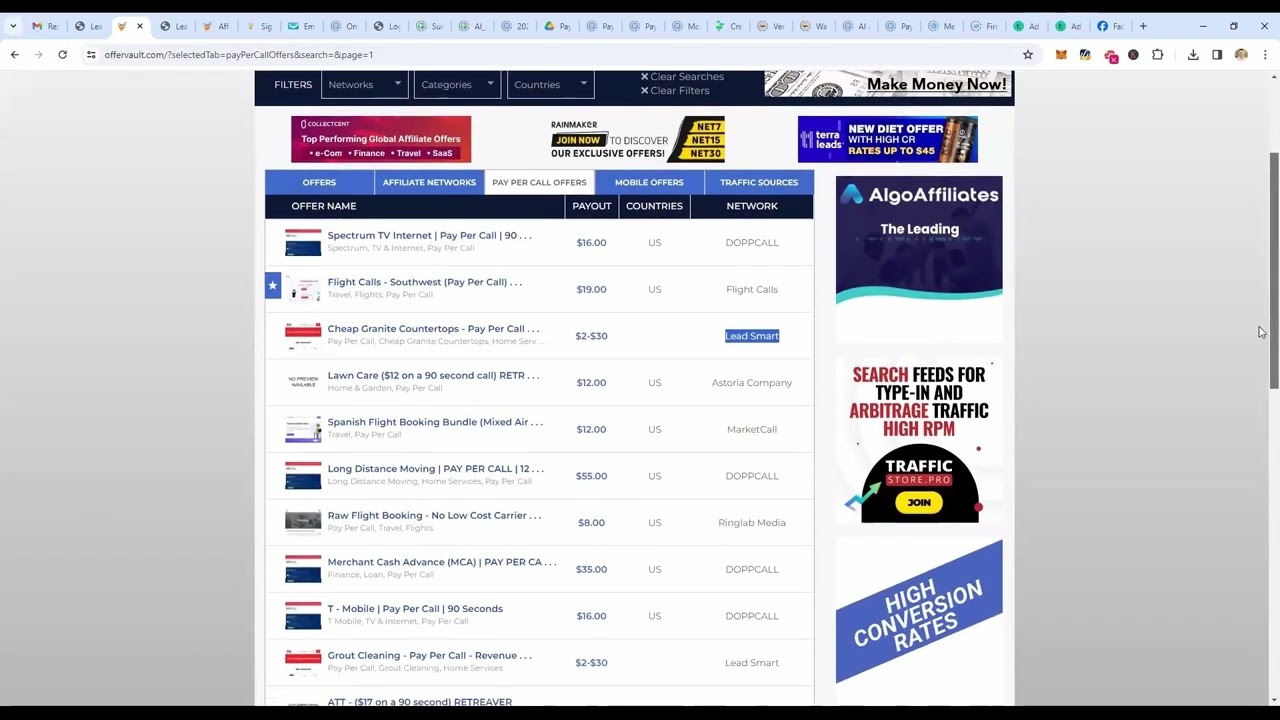Open Merchant Cash Advance (MCA) offer
Screen dimensions: 1280x720
442,562
